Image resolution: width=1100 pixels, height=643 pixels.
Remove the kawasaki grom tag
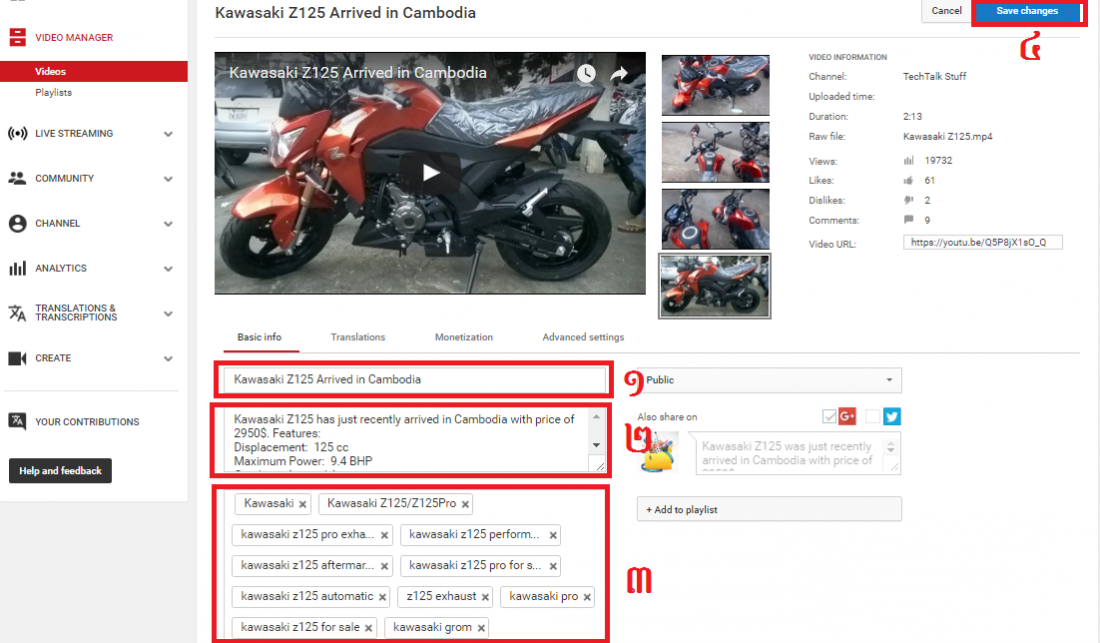[x=481, y=628]
